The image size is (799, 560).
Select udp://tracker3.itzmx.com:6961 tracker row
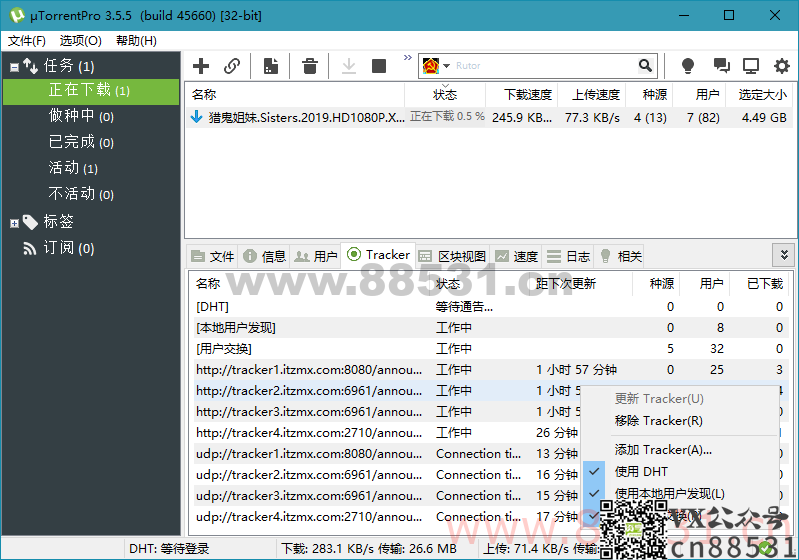point(385,496)
